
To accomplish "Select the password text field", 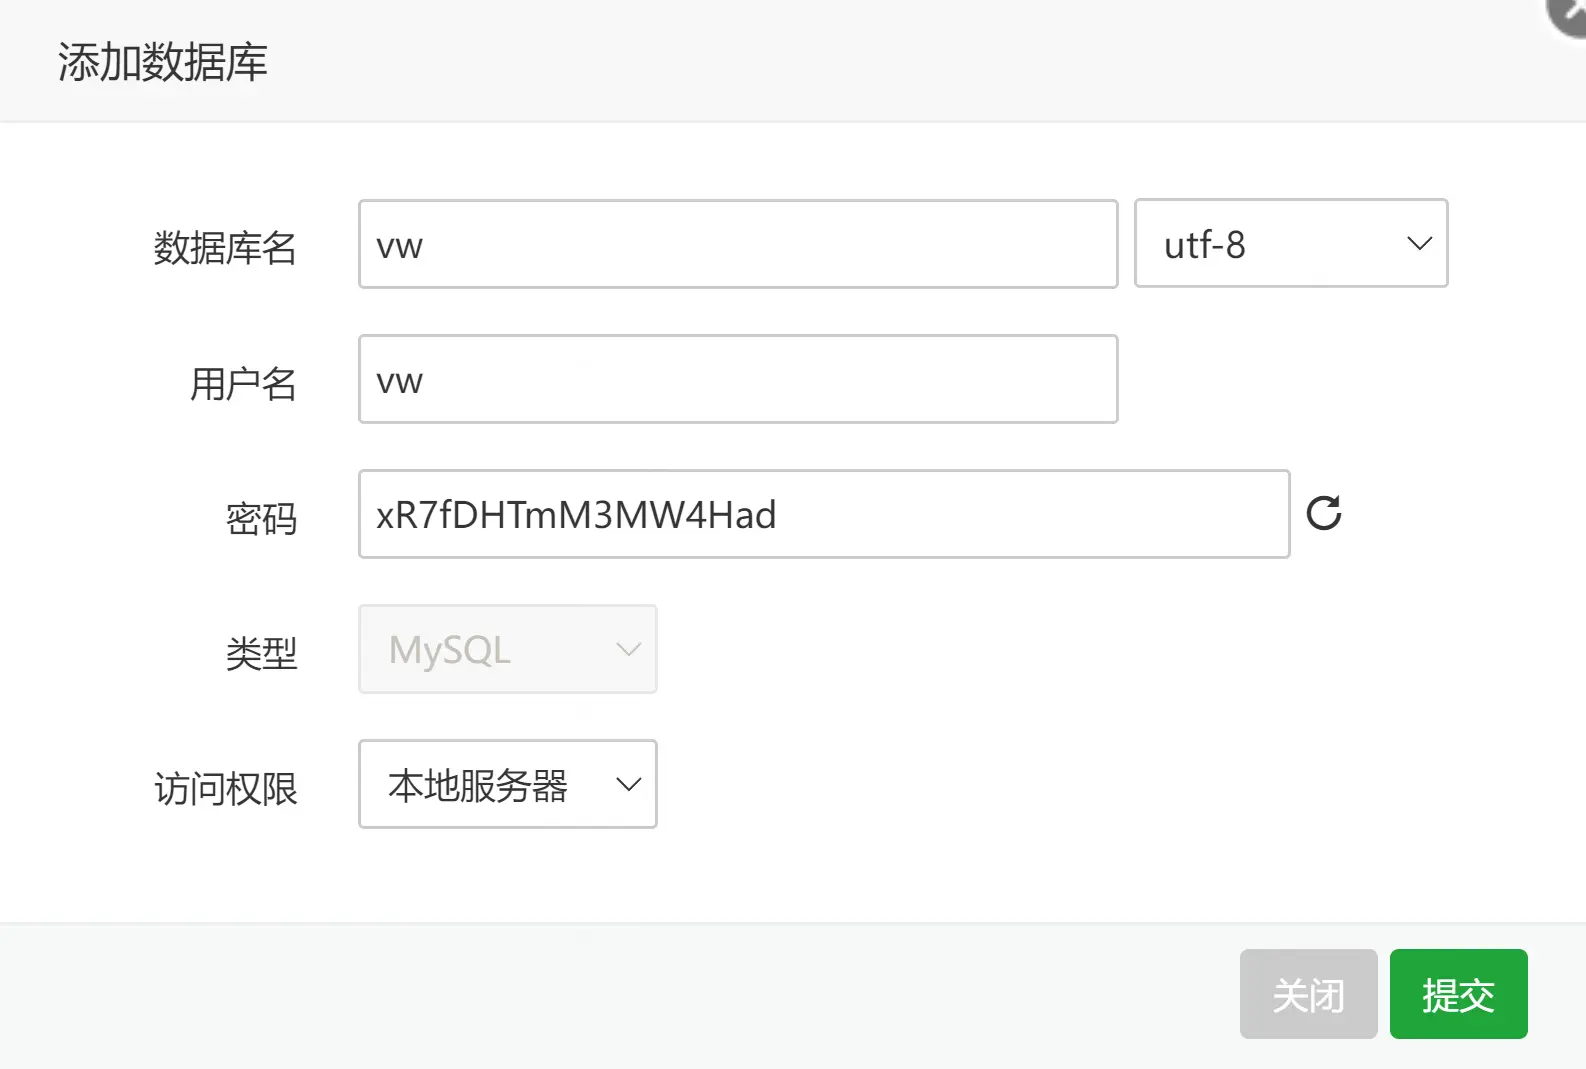I will [824, 514].
